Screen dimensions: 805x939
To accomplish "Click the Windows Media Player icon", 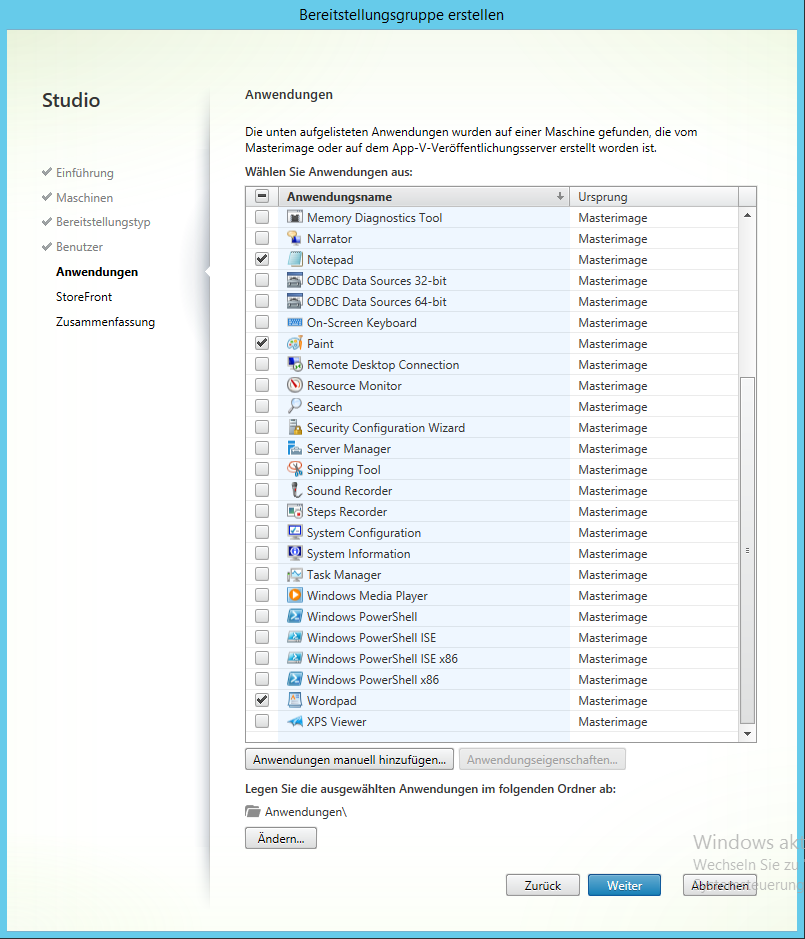I will (294, 595).
